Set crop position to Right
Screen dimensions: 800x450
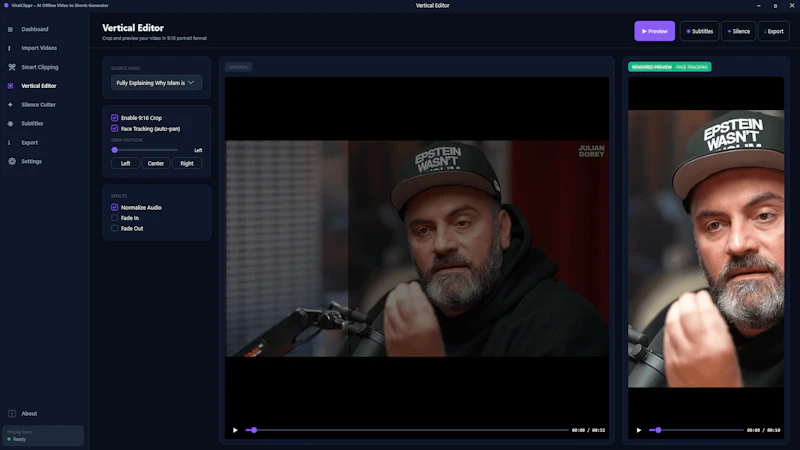click(x=187, y=163)
